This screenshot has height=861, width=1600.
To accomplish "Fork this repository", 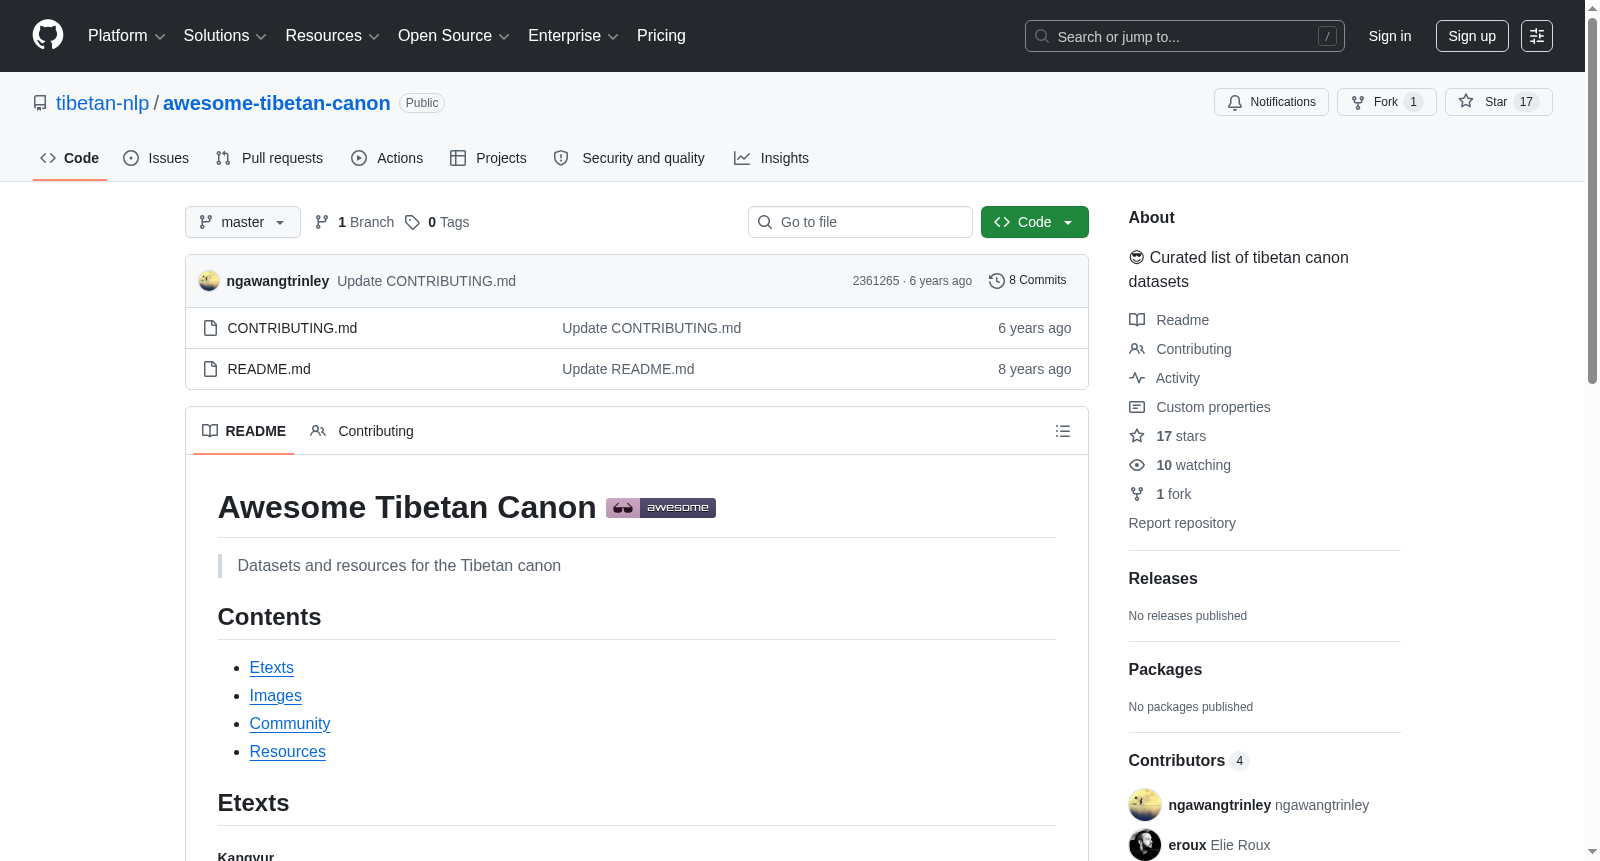I will [x=1386, y=102].
